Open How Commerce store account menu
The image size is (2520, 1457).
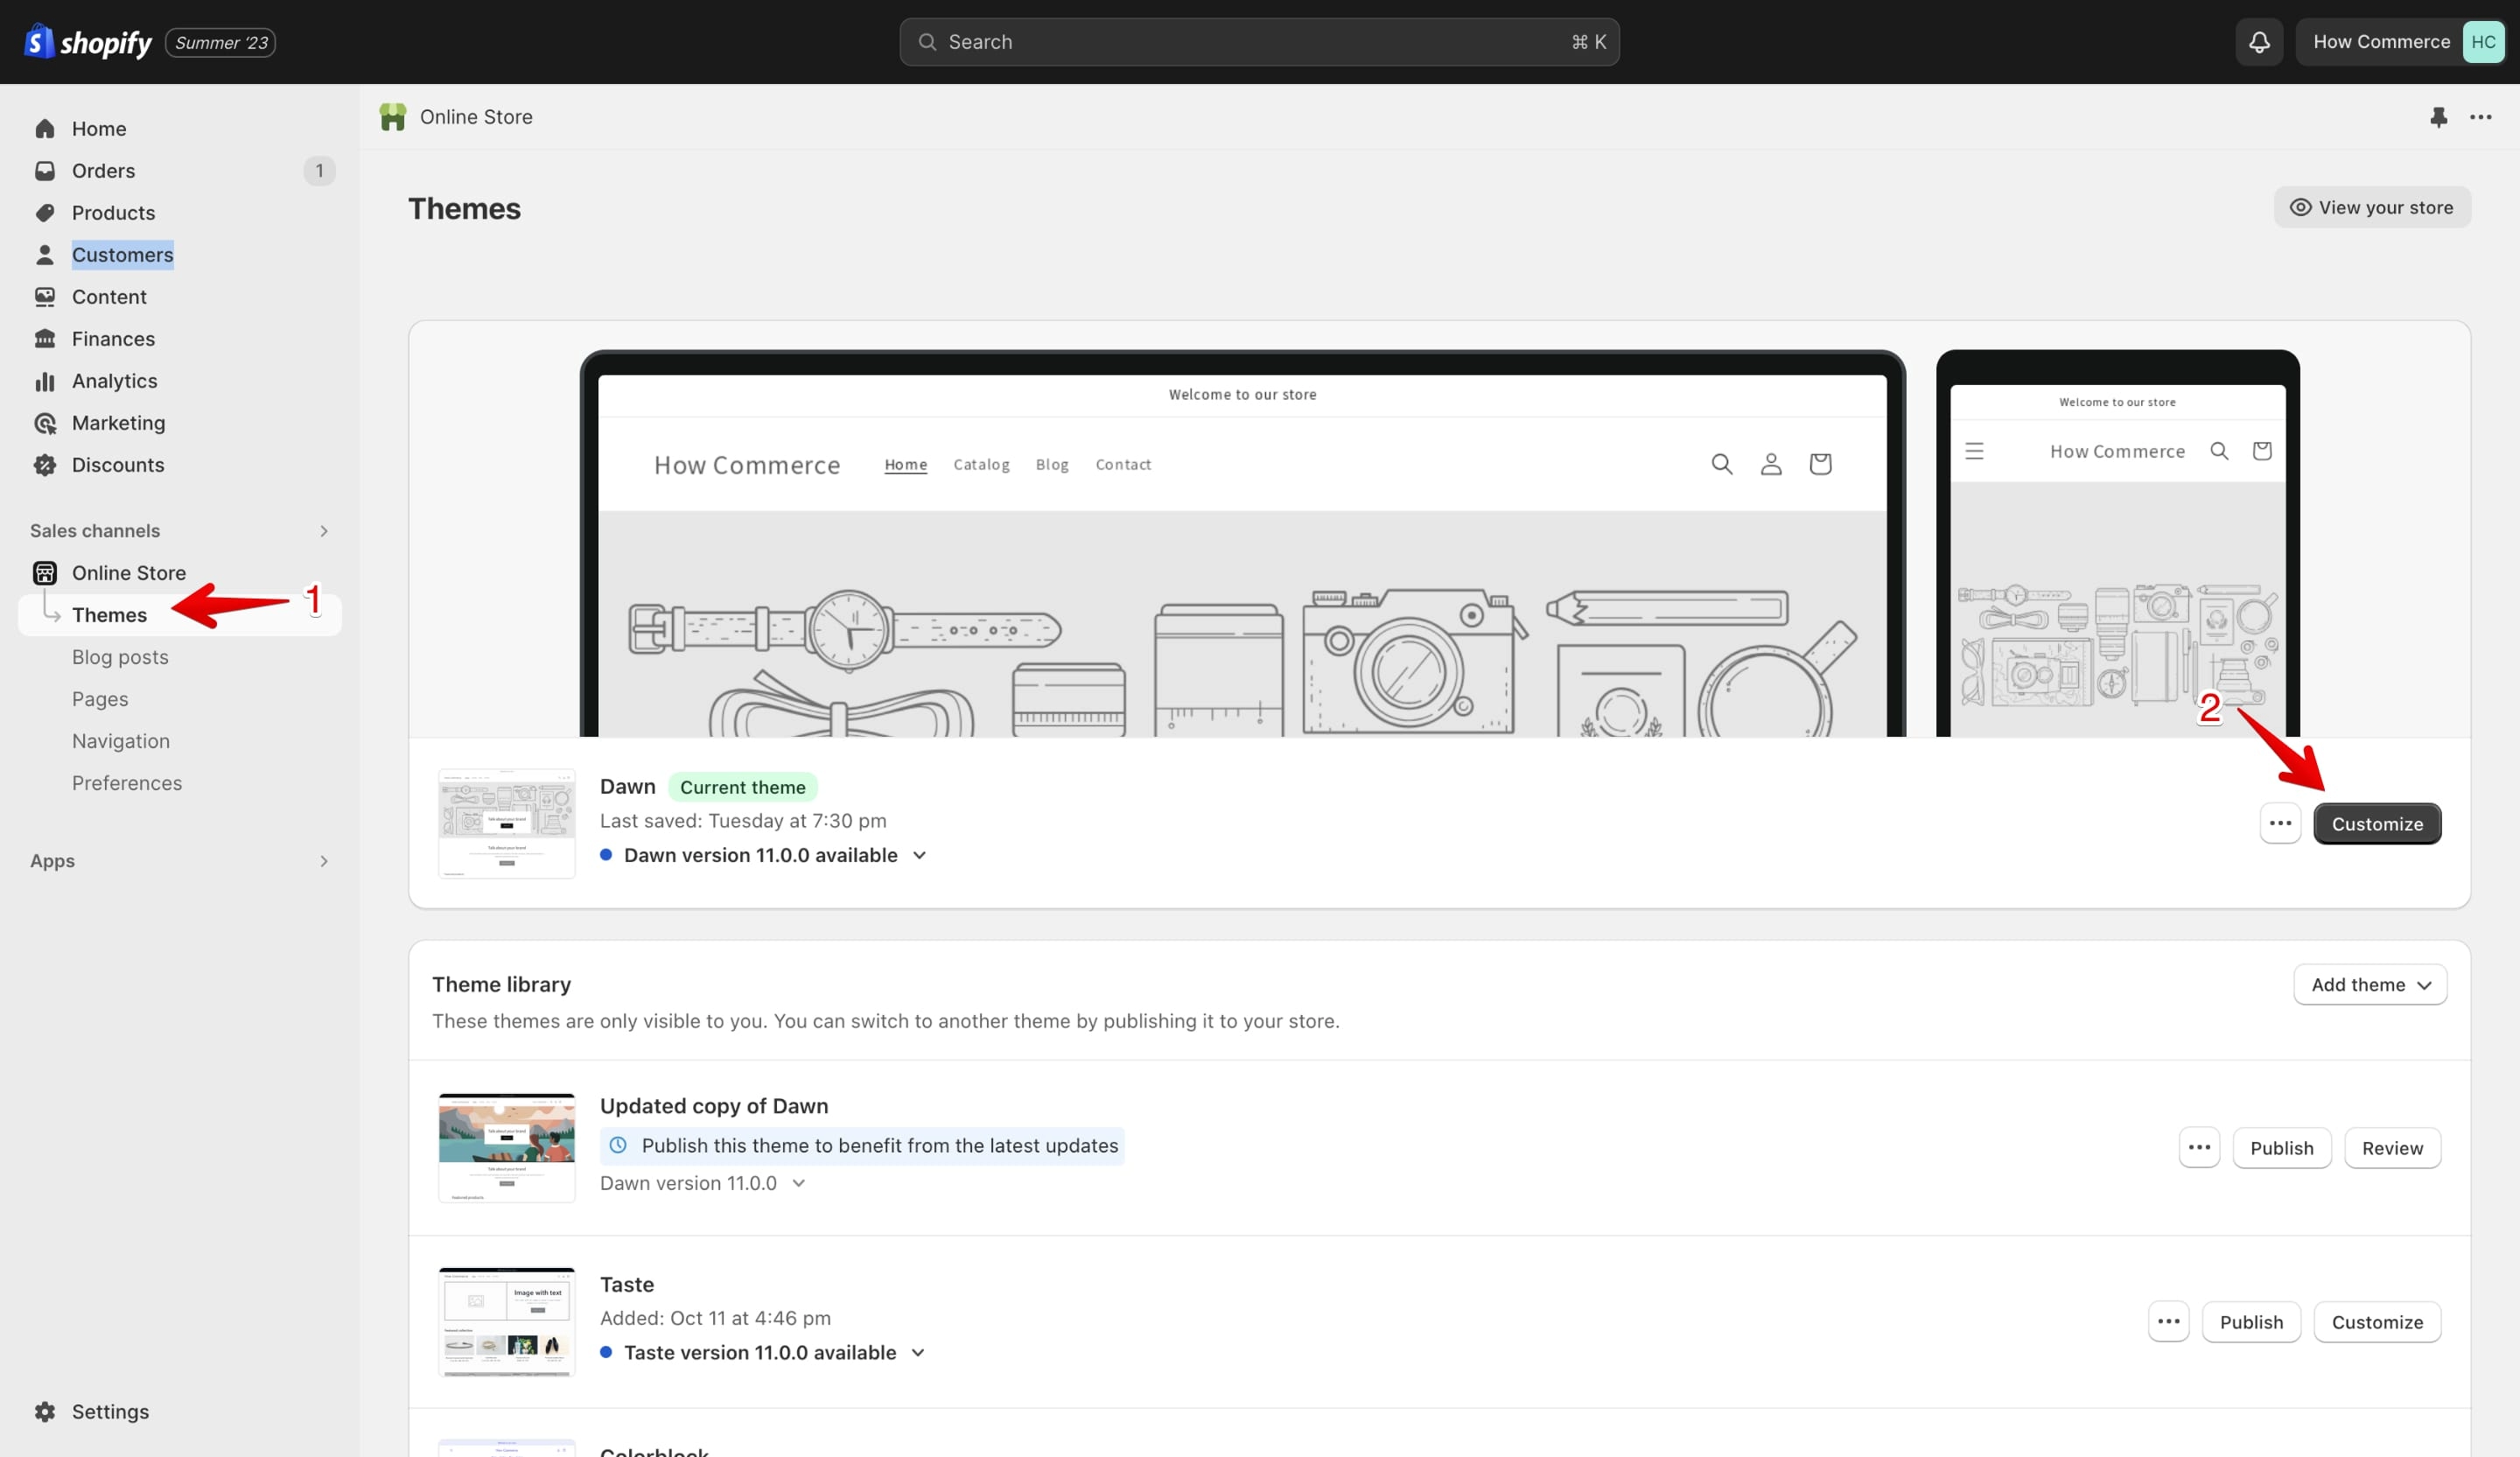2400,42
